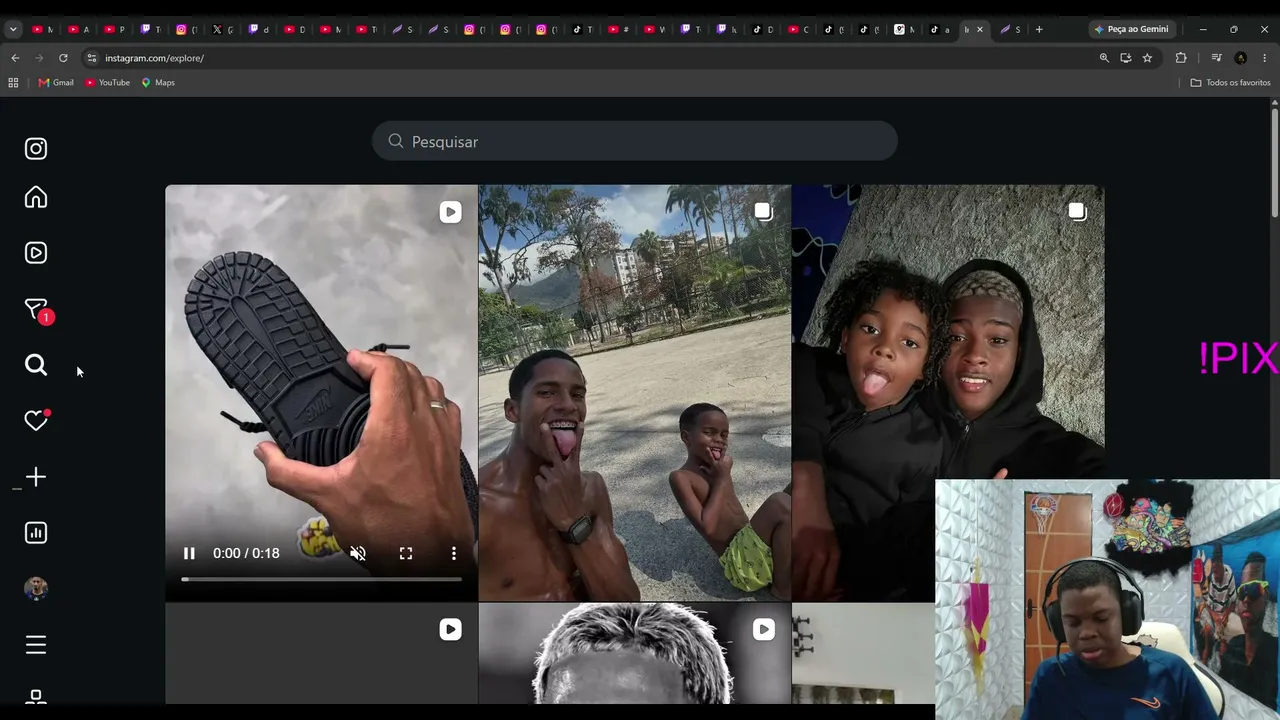Open the Notifications heart icon

click(36, 421)
